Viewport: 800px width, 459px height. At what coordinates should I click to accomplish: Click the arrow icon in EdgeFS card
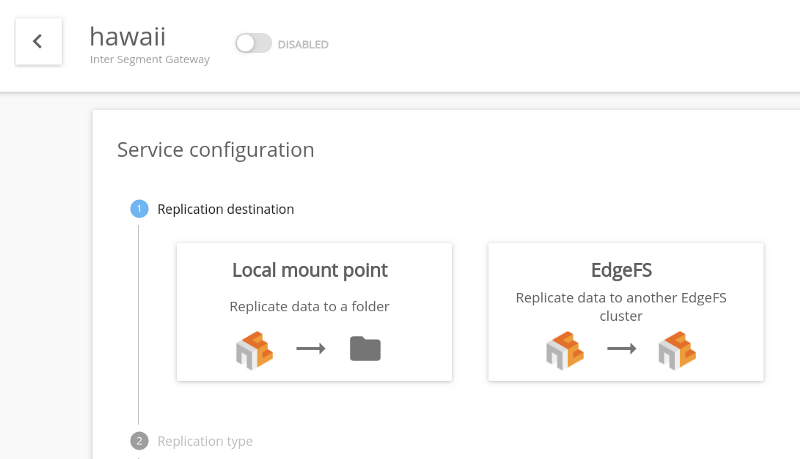622,349
